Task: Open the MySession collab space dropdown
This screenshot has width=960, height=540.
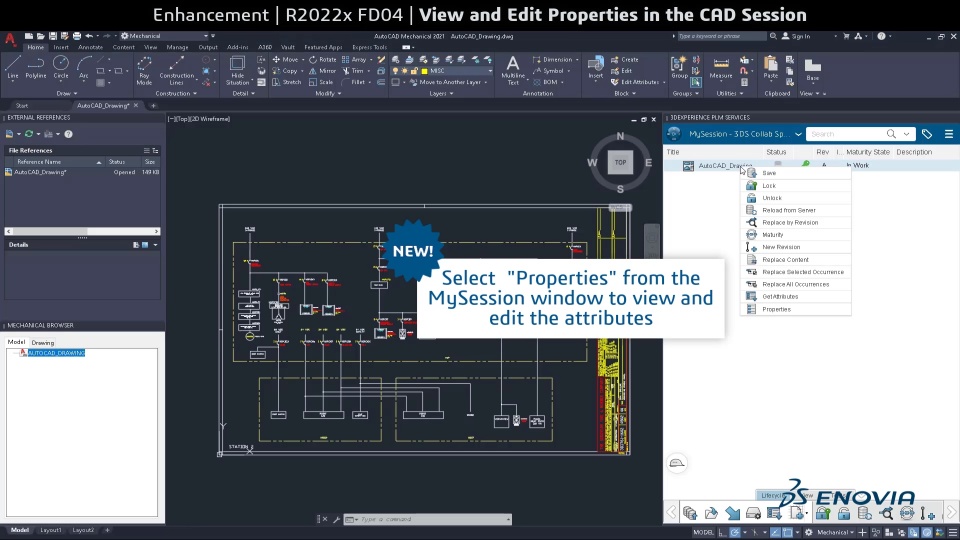Action: click(x=798, y=134)
